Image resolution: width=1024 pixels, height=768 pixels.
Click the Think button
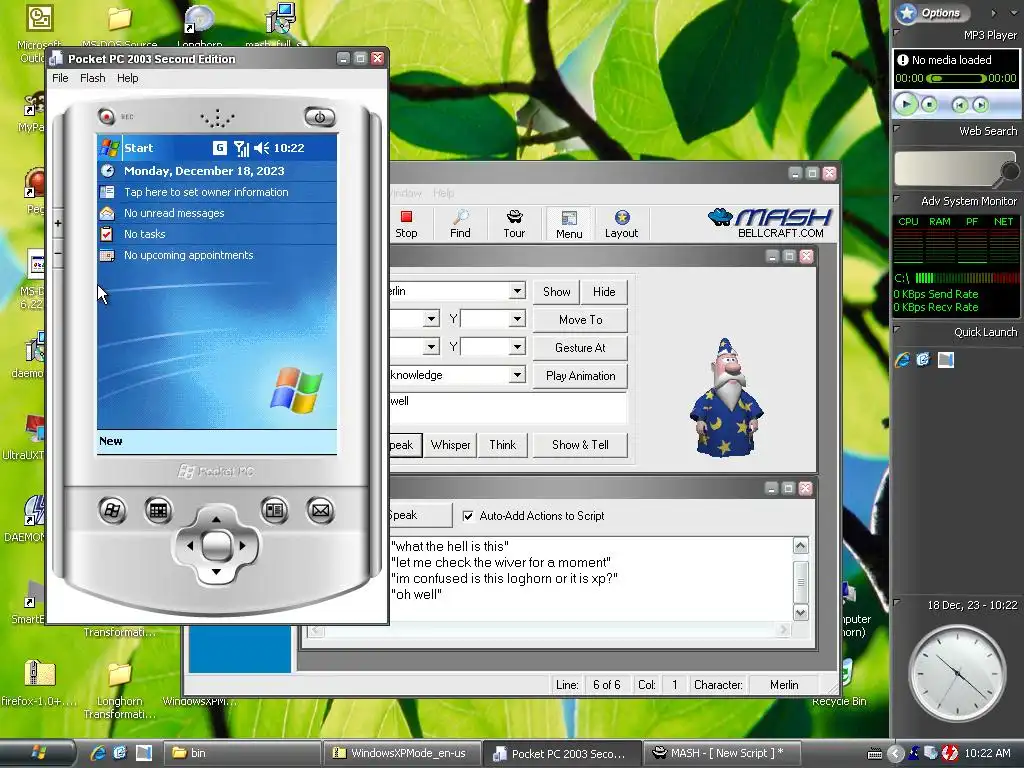tap(502, 445)
